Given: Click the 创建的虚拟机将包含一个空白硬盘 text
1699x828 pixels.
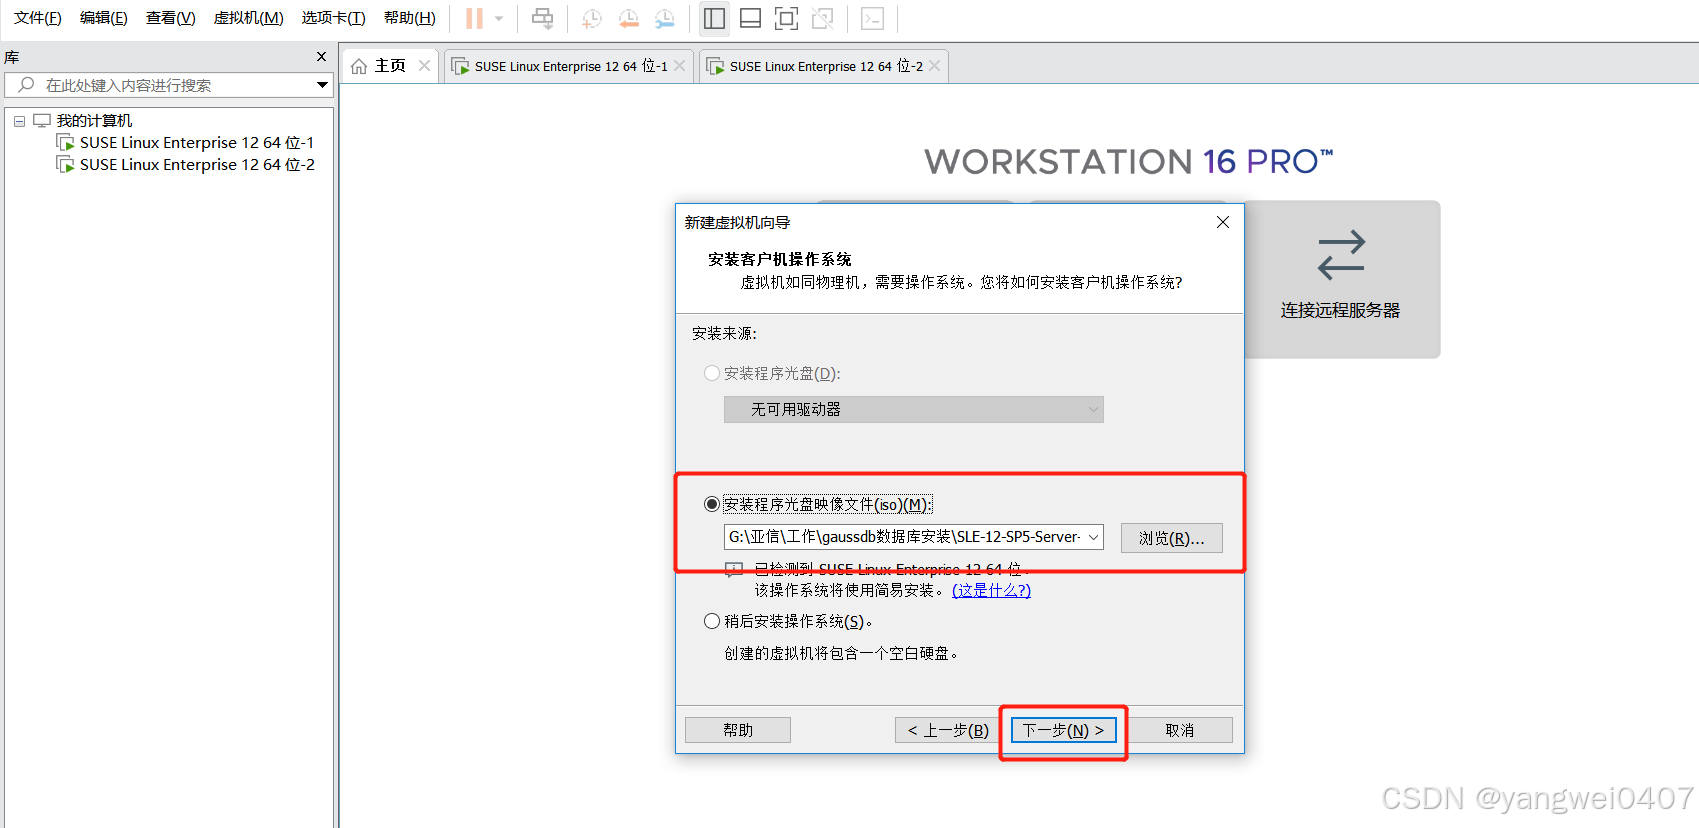Looking at the screenshot, I should 842,653.
